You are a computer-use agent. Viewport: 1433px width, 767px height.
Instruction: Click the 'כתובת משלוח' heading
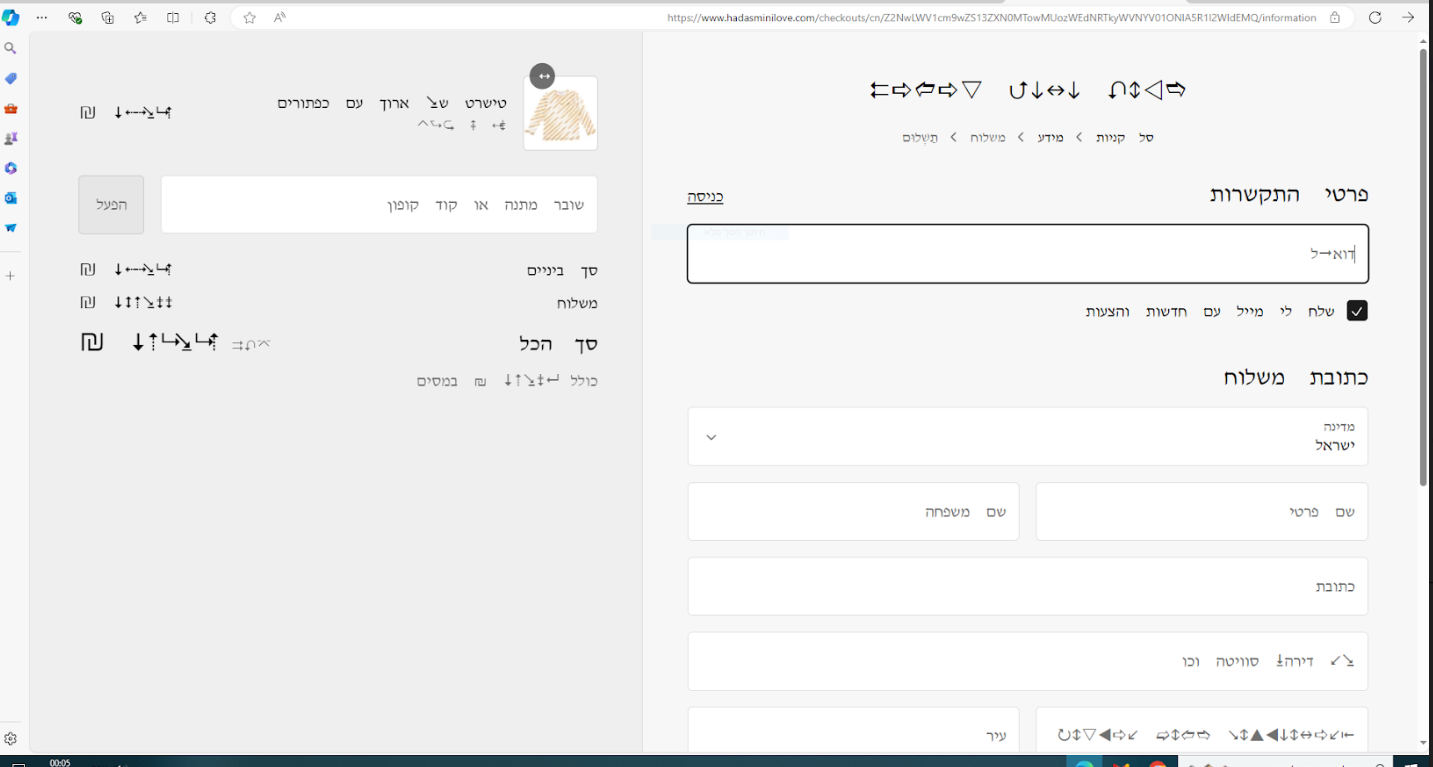pos(1296,378)
